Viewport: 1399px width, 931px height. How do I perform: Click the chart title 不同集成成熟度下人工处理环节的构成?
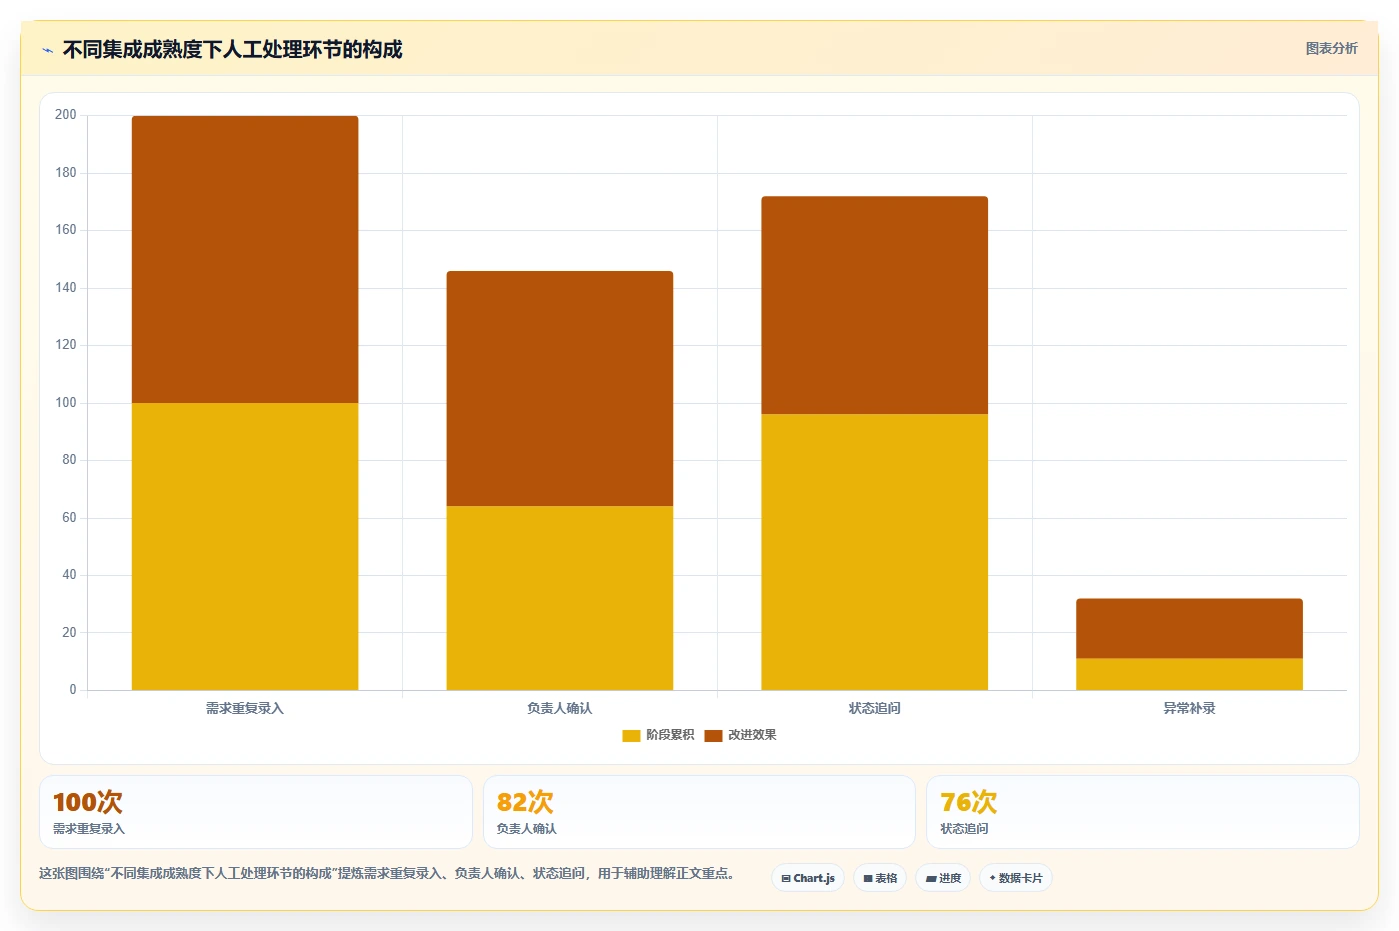232,50
